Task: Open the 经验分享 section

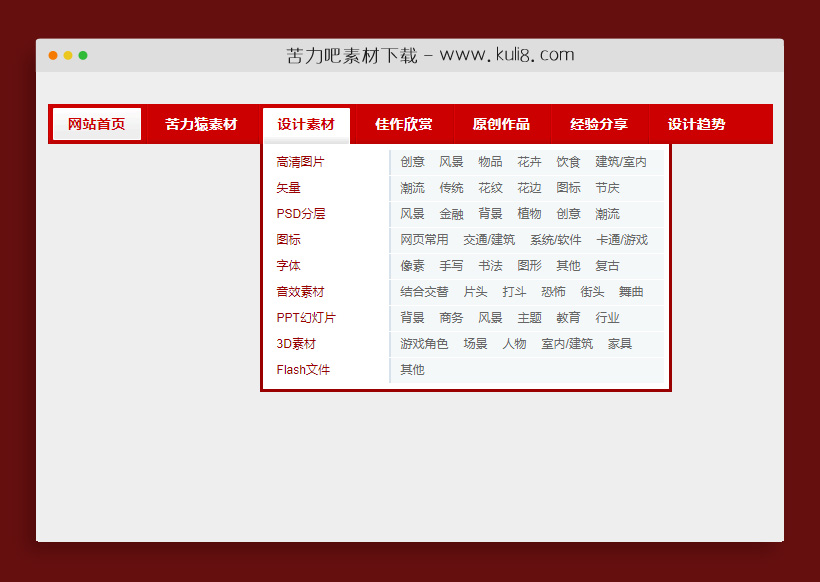Action: pos(600,124)
